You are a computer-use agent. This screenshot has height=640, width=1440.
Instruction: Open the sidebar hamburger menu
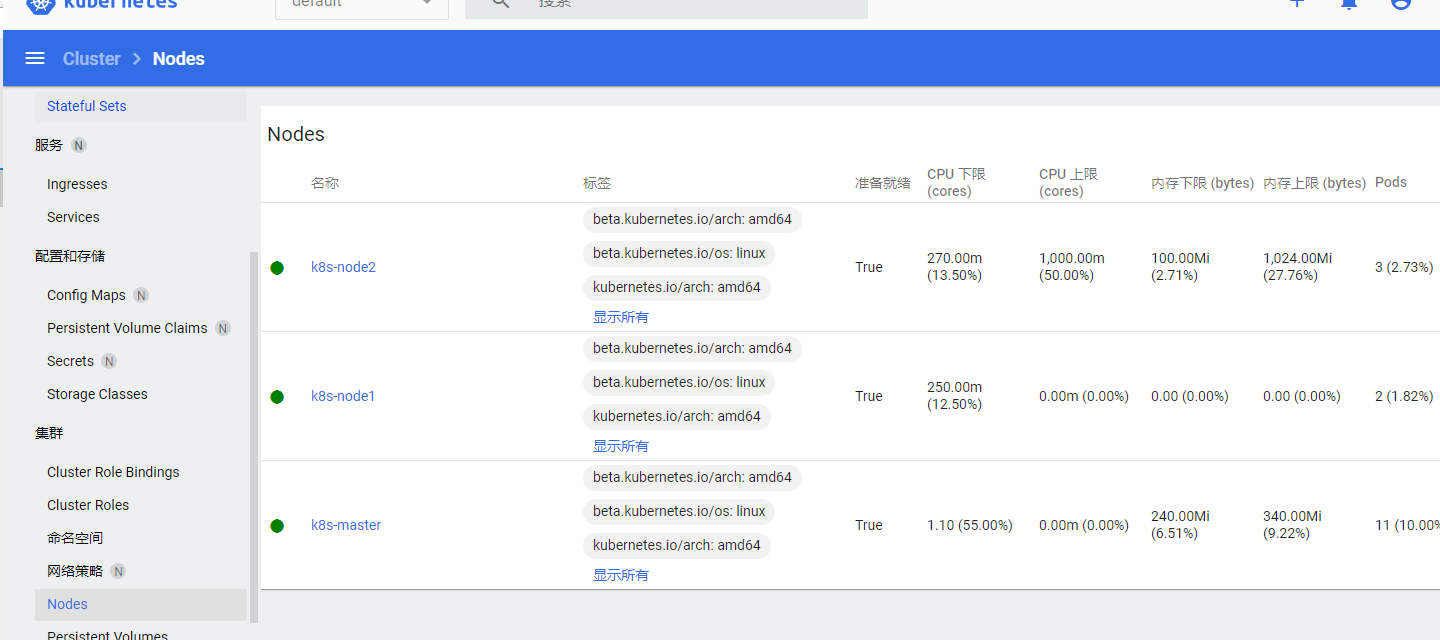(x=35, y=58)
